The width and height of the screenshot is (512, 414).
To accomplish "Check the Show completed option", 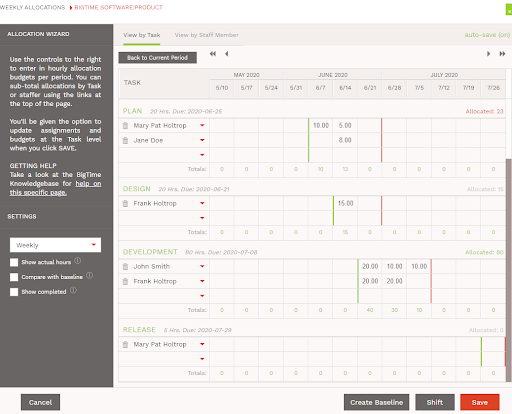I will click(x=14, y=292).
